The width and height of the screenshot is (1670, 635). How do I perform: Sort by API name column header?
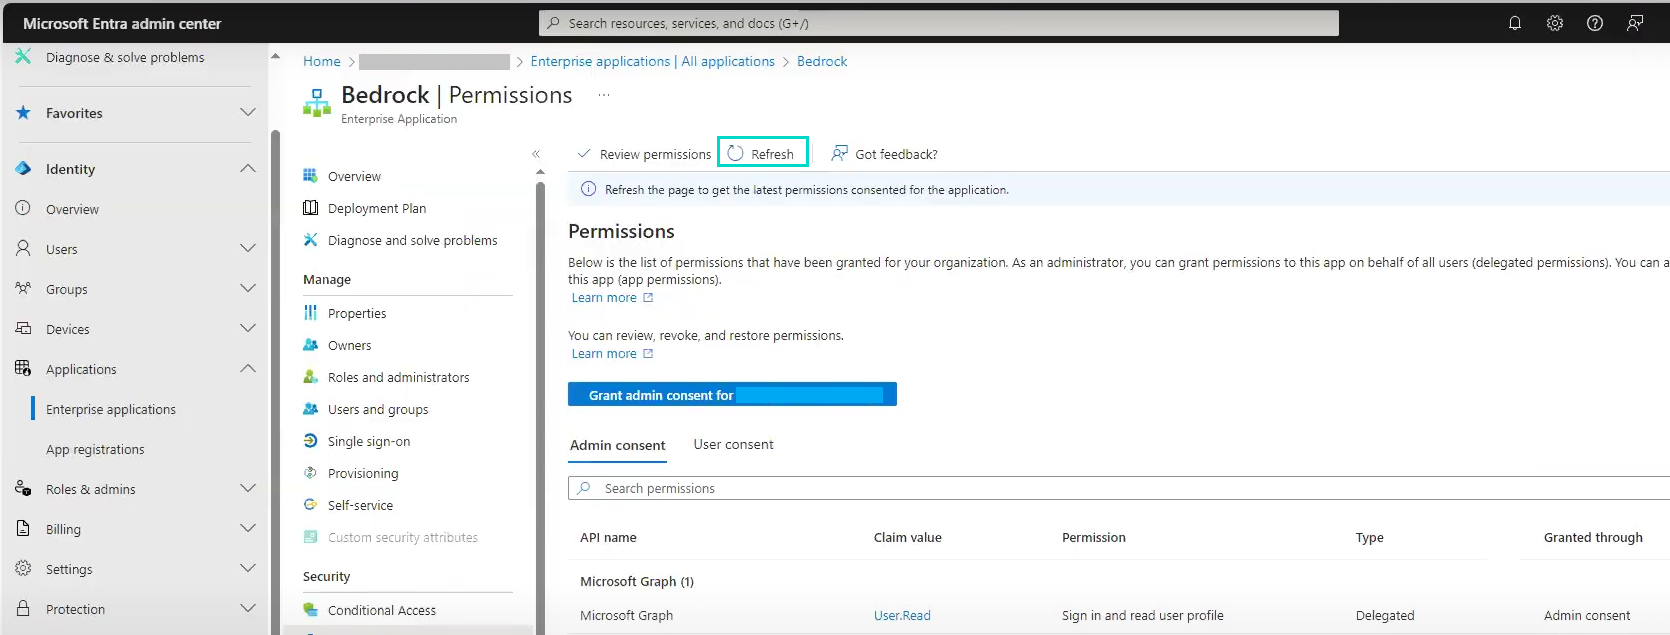(x=608, y=538)
